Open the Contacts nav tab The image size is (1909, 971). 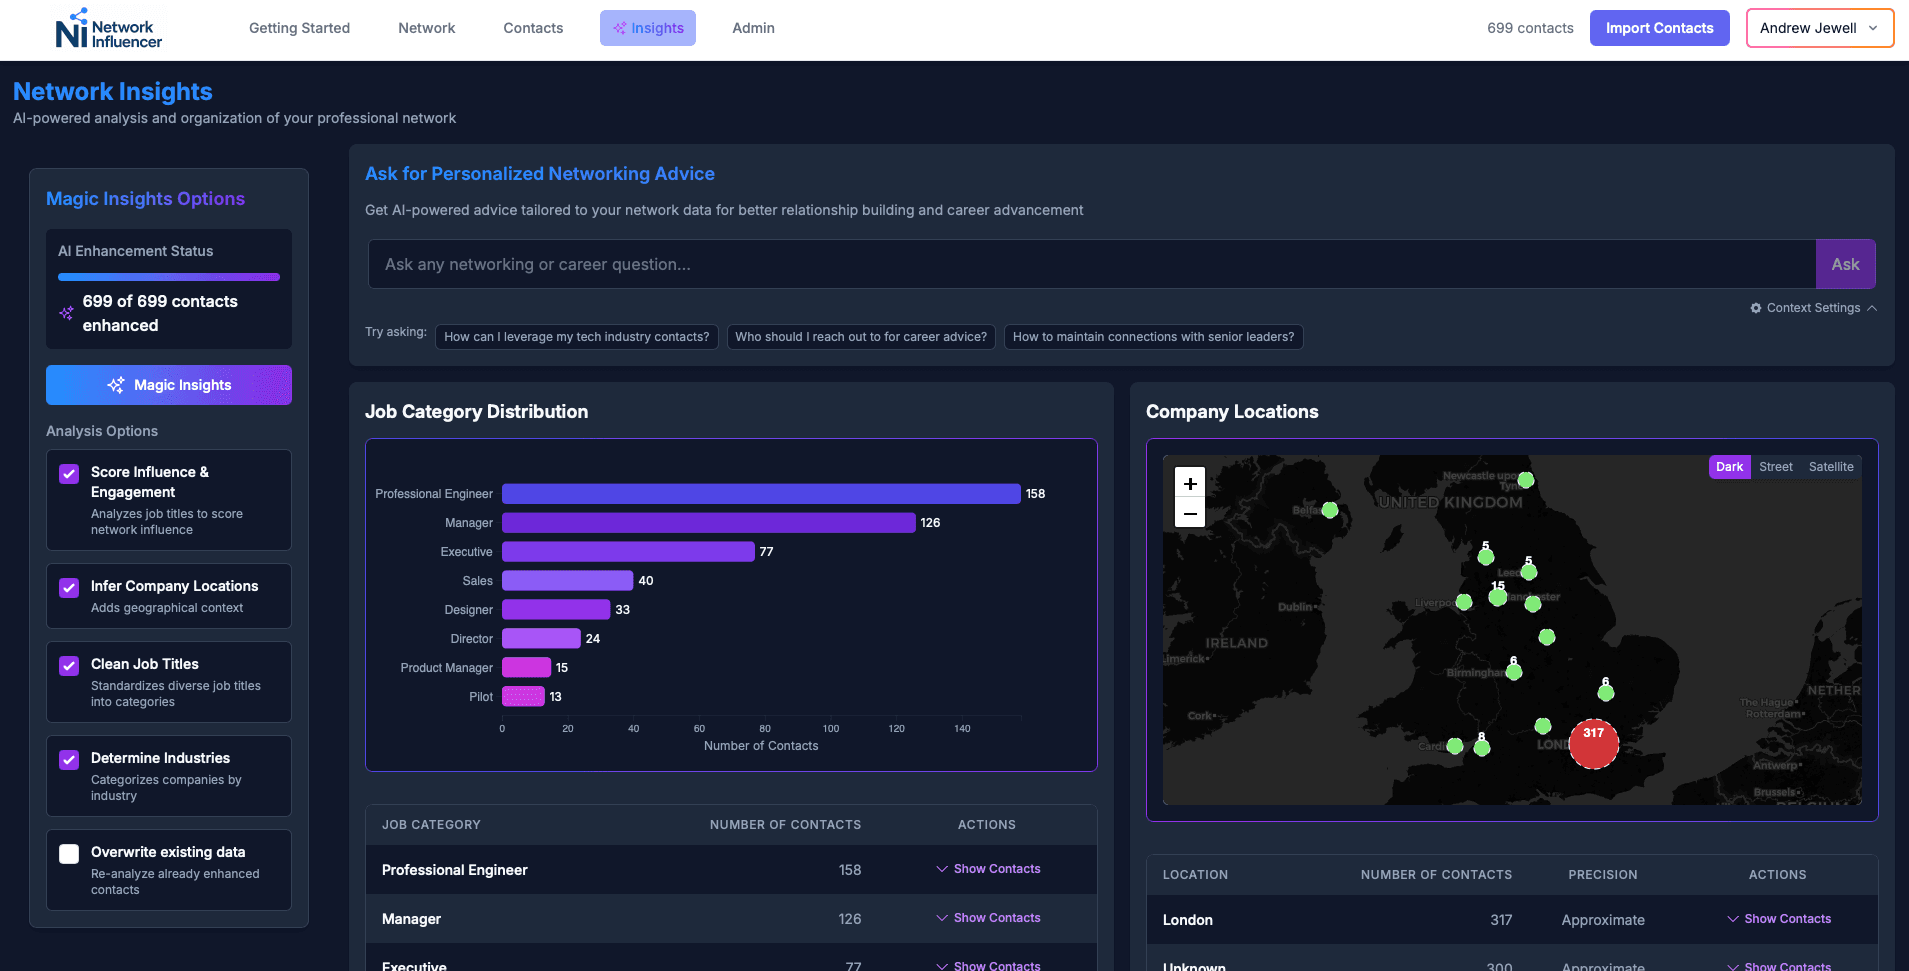[x=533, y=28]
